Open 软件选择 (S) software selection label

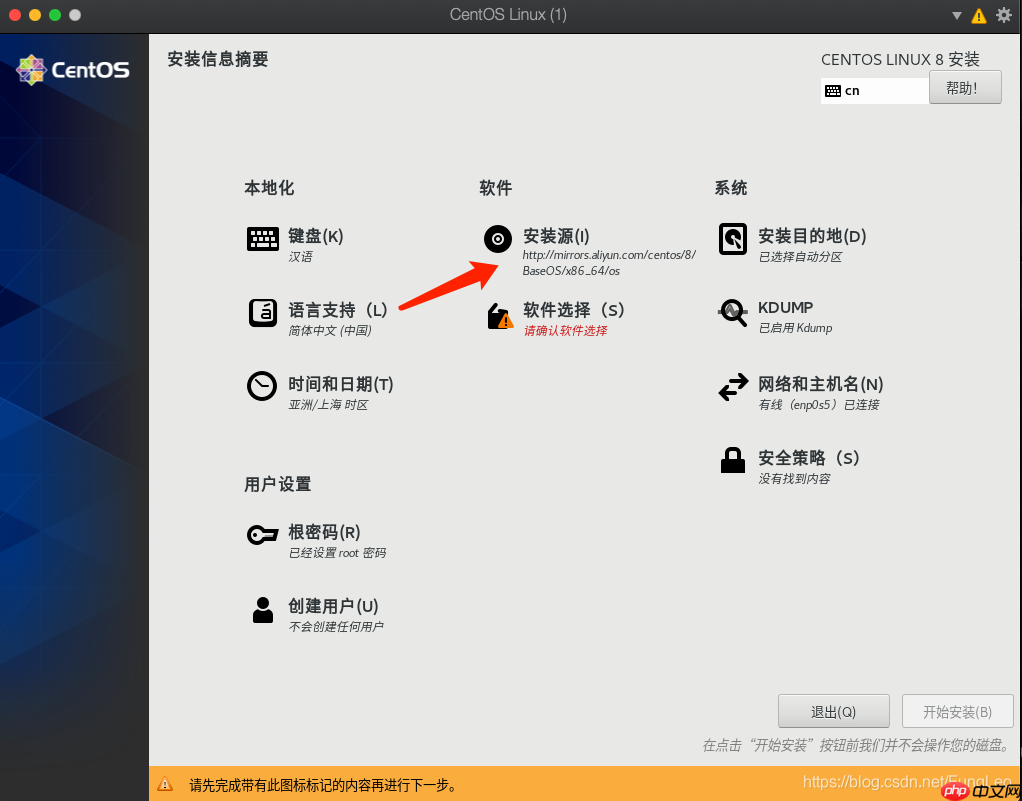(574, 310)
